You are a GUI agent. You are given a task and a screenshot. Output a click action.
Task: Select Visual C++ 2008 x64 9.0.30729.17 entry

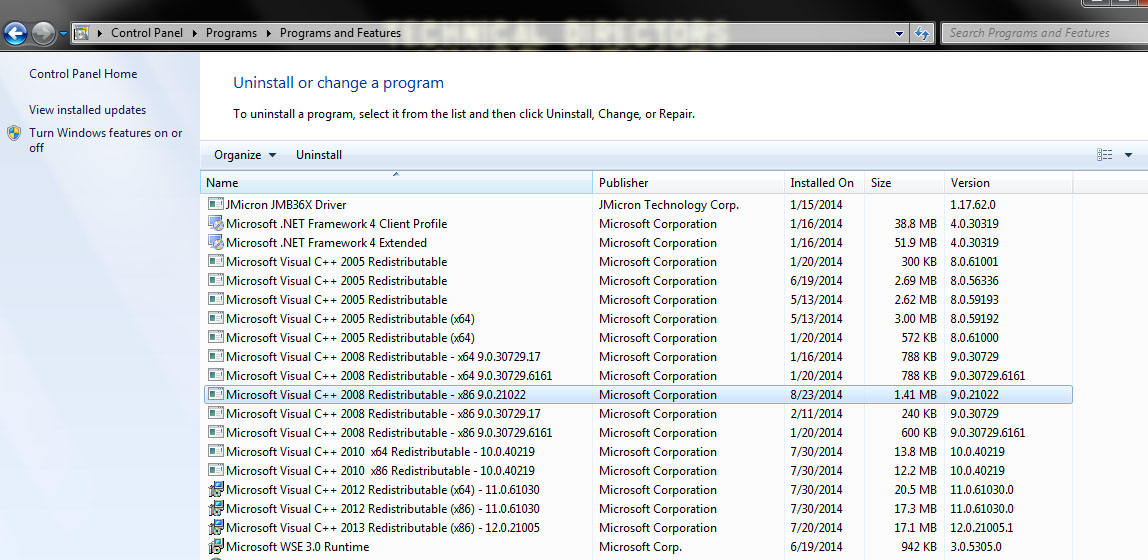pos(636,357)
